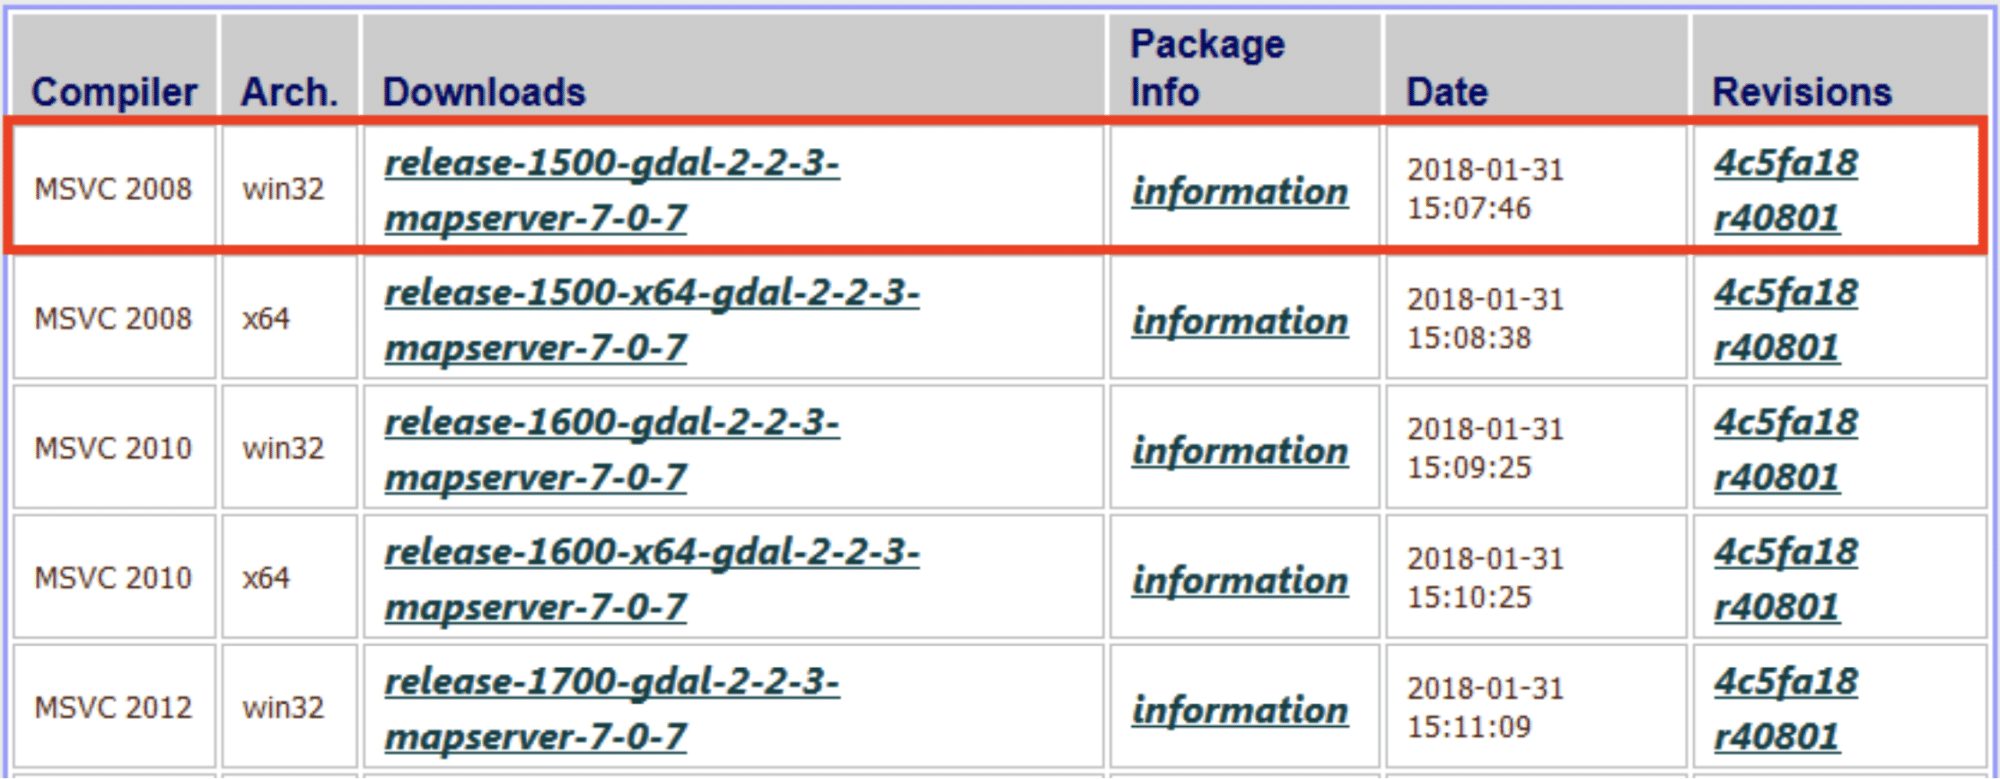Image resolution: width=2000 pixels, height=779 pixels.
Task: Click information link for MSVC 2012 win32
Action: [x=1240, y=710]
